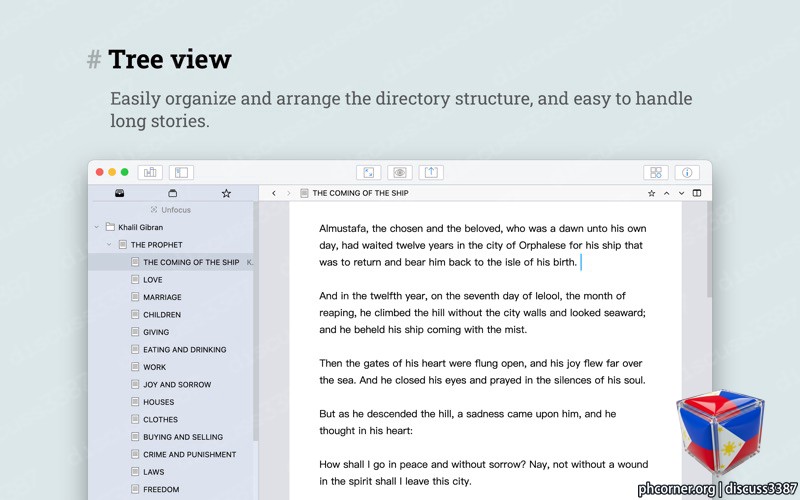Switch to the favorites star tab
This screenshot has height=500, width=800.
226,193
